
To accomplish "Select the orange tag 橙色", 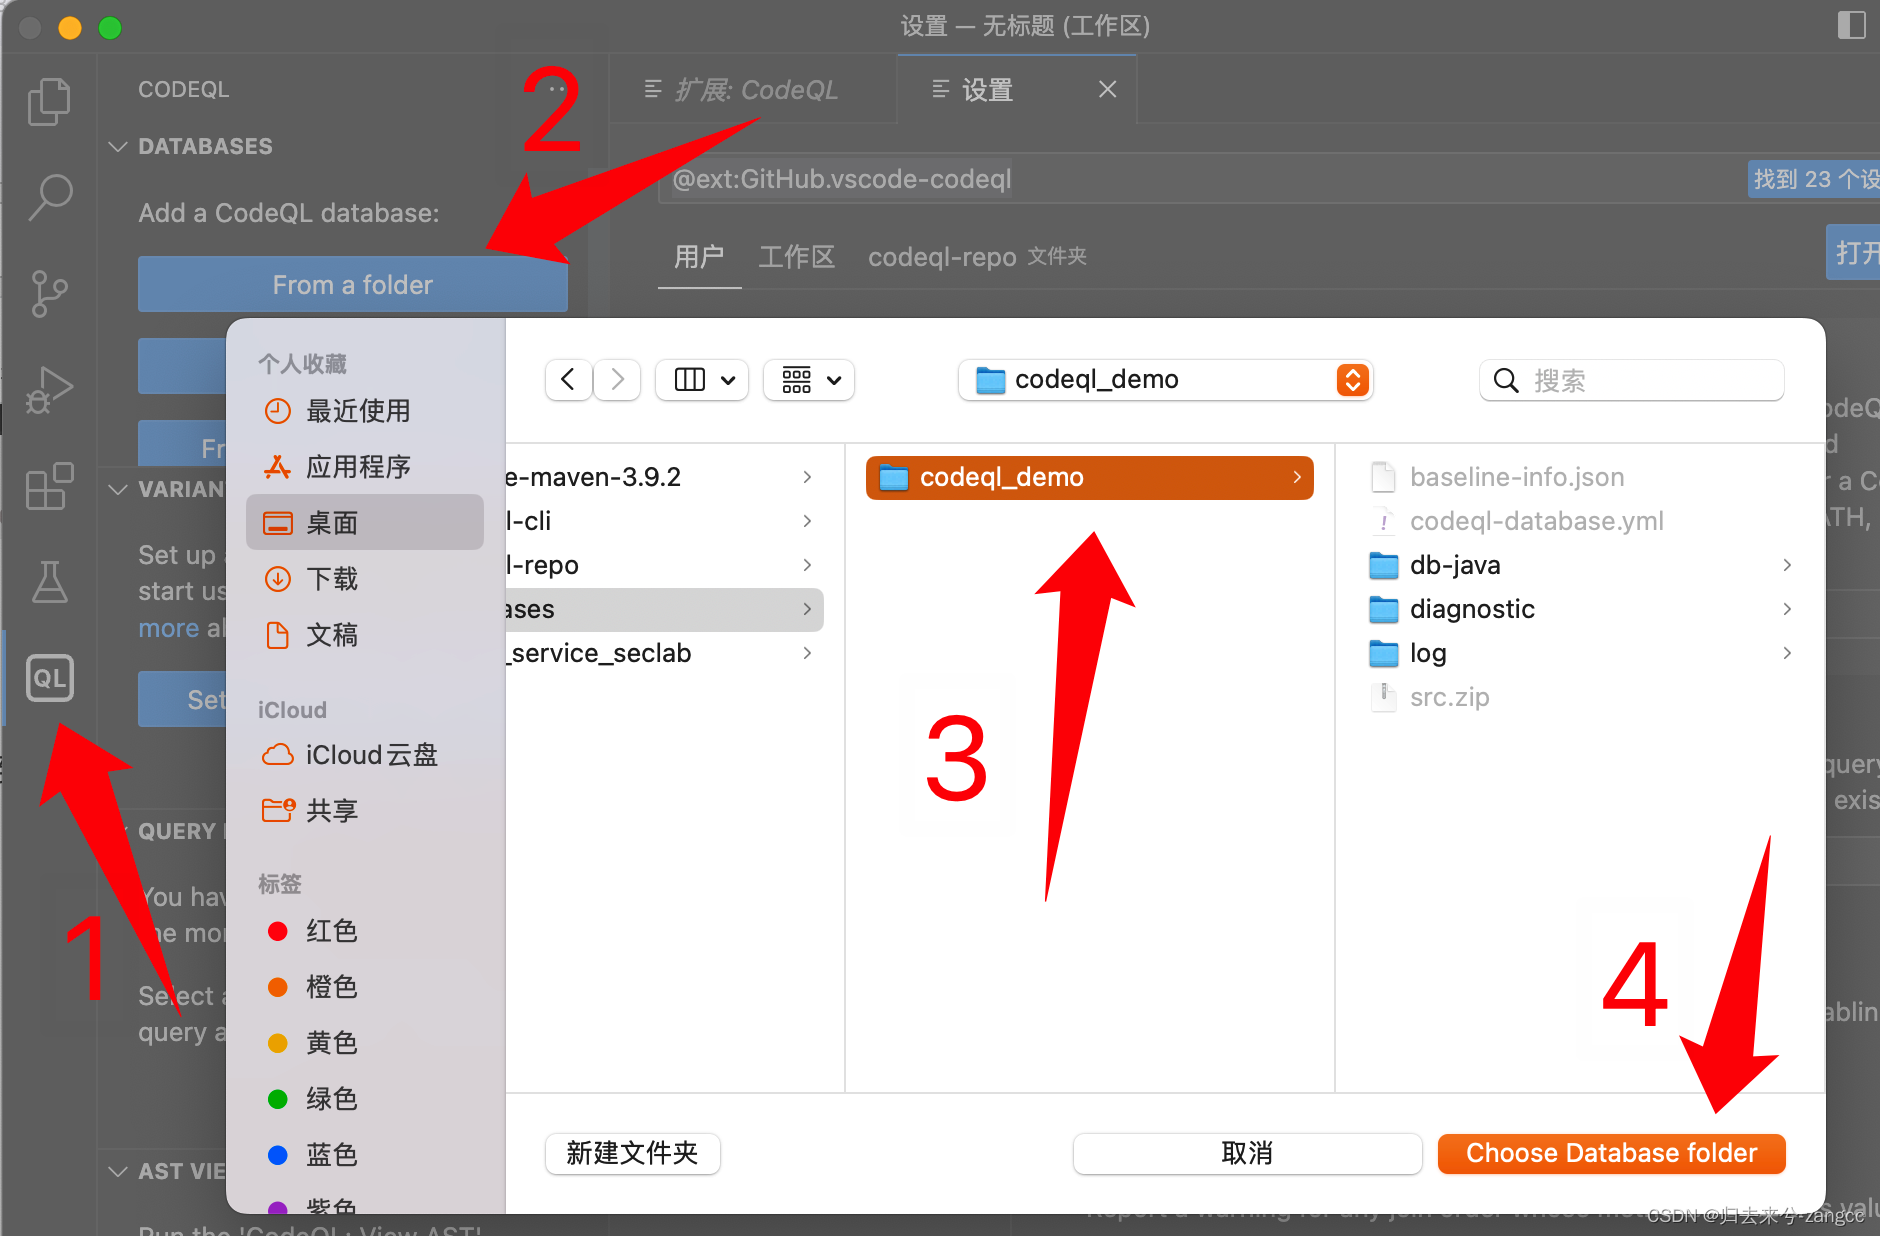I will click(365, 987).
